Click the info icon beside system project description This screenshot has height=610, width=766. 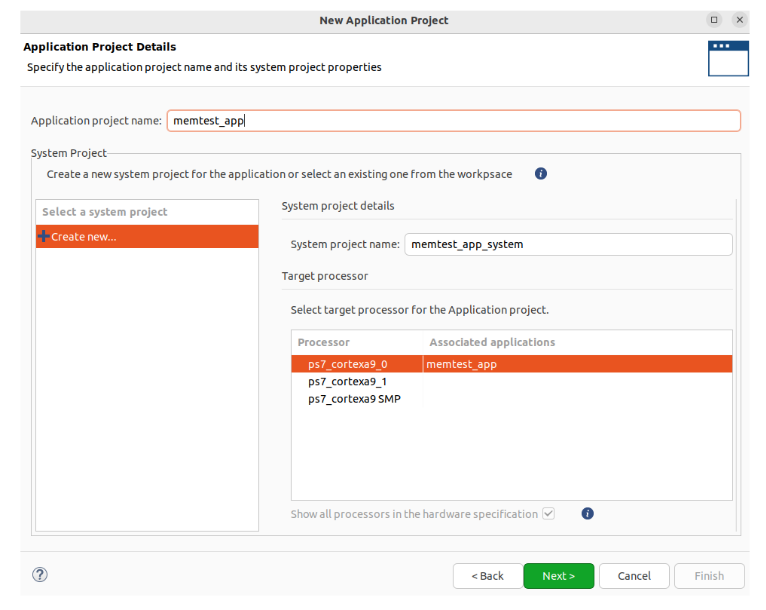pos(540,174)
